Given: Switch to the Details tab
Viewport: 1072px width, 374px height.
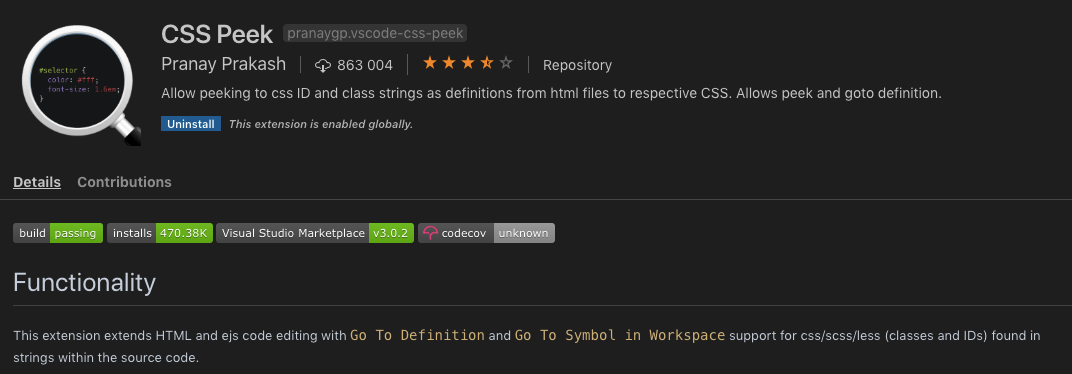Looking at the screenshot, I should coord(37,182).
